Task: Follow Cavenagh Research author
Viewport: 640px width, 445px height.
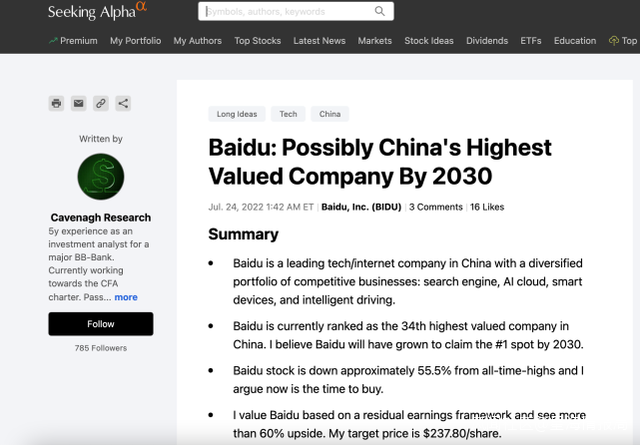Action: (x=101, y=324)
